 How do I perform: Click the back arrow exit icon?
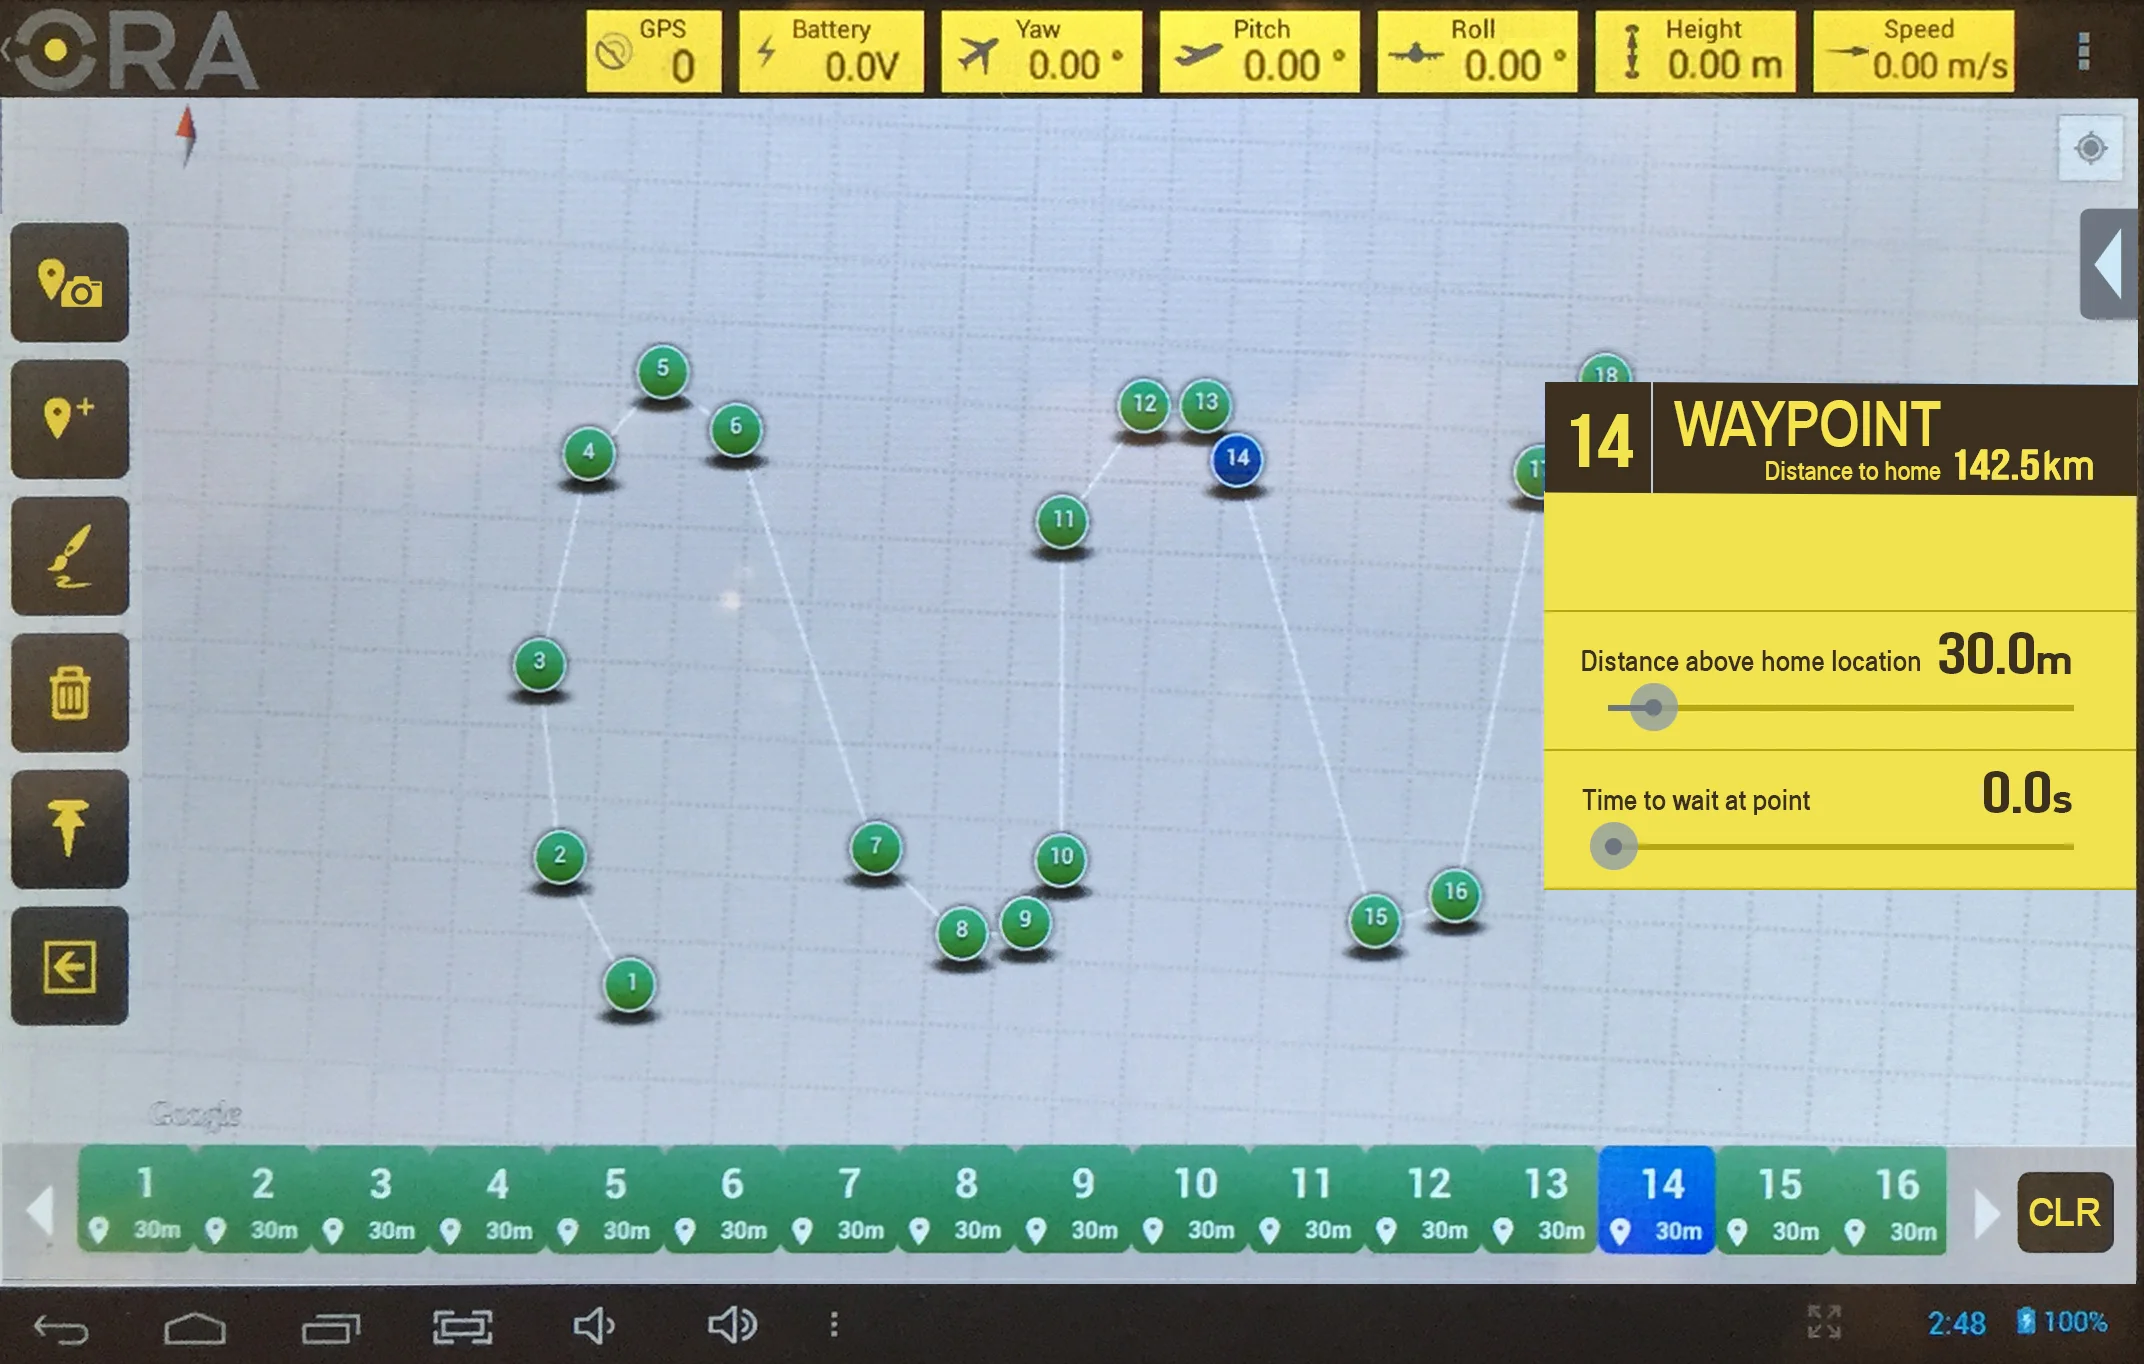pyautogui.click(x=69, y=966)
